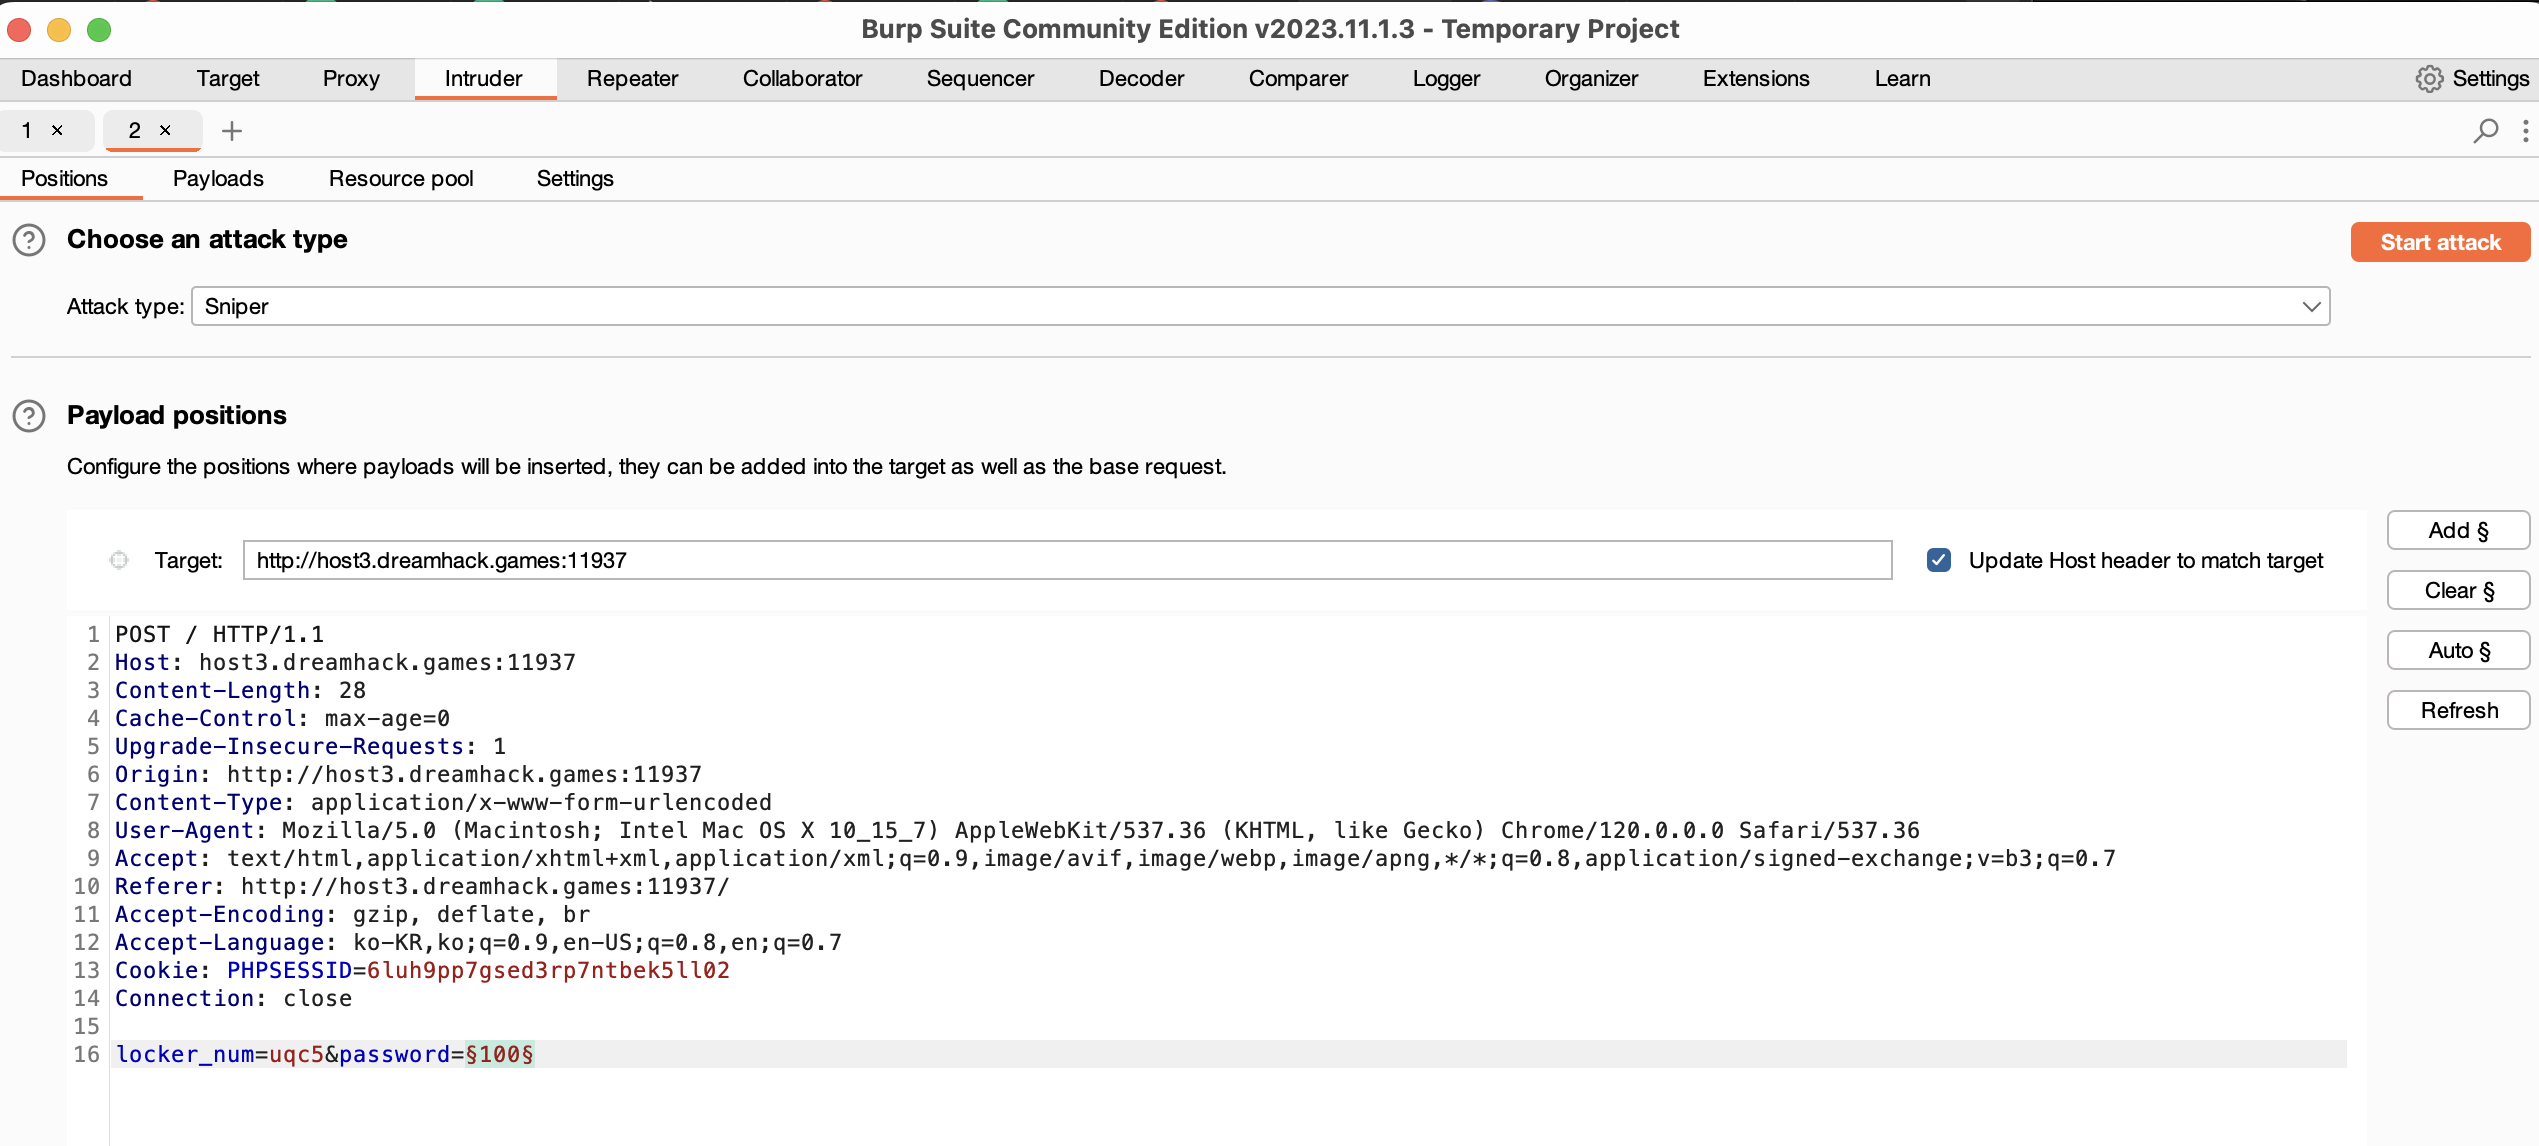This screenshot has width=2539, height=1146.
Task: Click the Target URL input field
Action: pyautogui.click(x=1067, y=560)
